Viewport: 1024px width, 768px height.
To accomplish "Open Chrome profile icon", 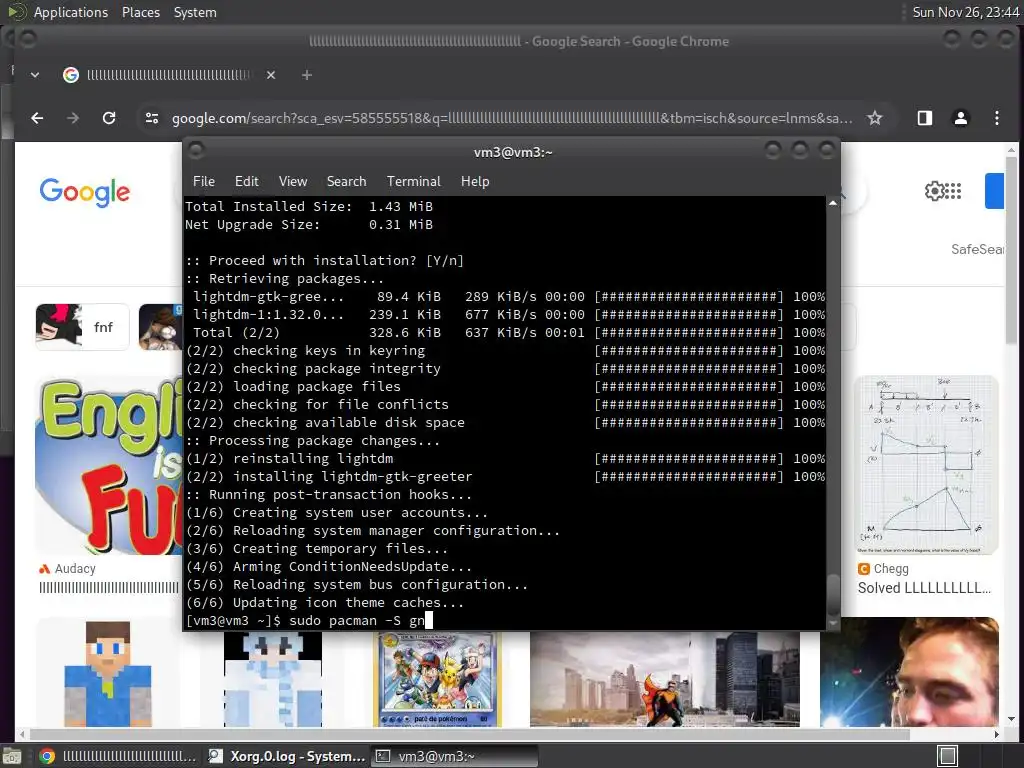I will pyautogui.click(x=961, y=118).
